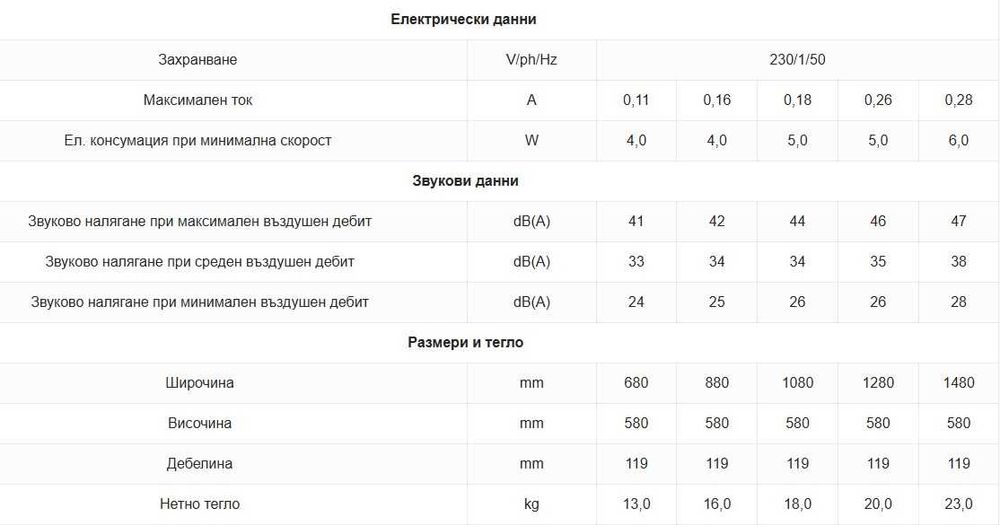Select the 'Захранване' row label
The image size is (1000, 525).
tap(197, 60)
